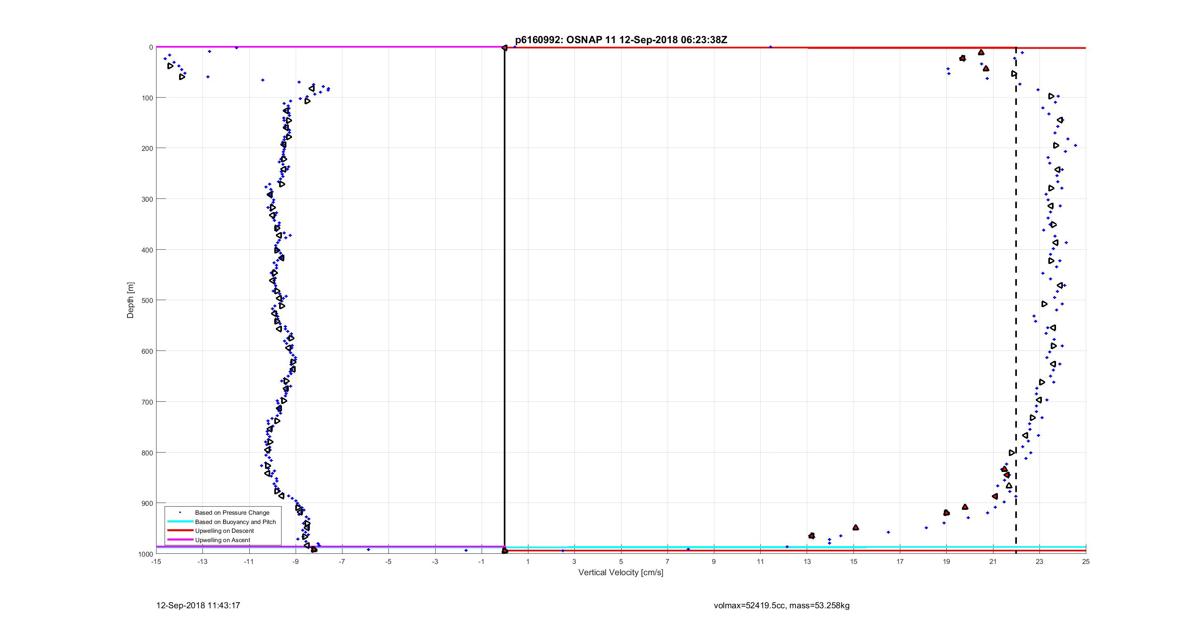Click the dashed black vertical line
Image resolution: width=1200 pixels, height=622 pixels.
point(1016,300)
